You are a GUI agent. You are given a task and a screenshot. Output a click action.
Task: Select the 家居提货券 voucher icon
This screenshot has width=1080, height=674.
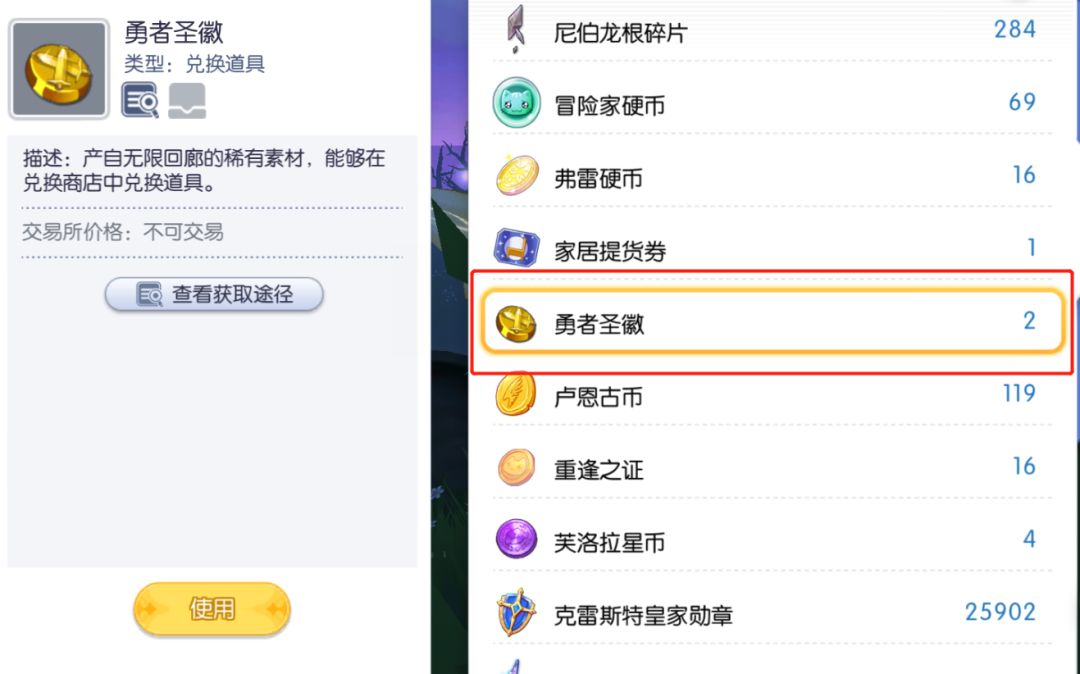[517, 249]
